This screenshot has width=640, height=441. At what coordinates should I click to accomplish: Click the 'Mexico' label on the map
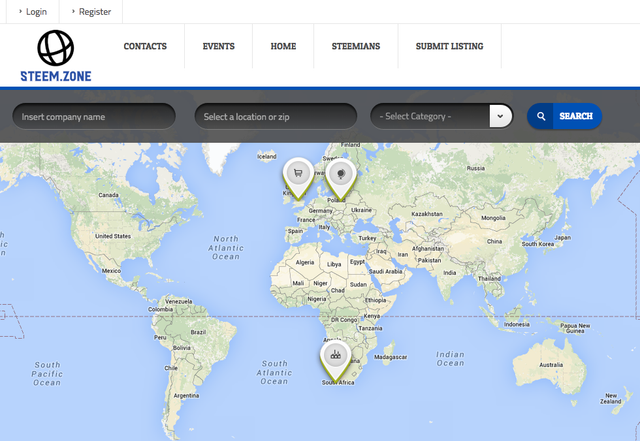click(111, 271)
